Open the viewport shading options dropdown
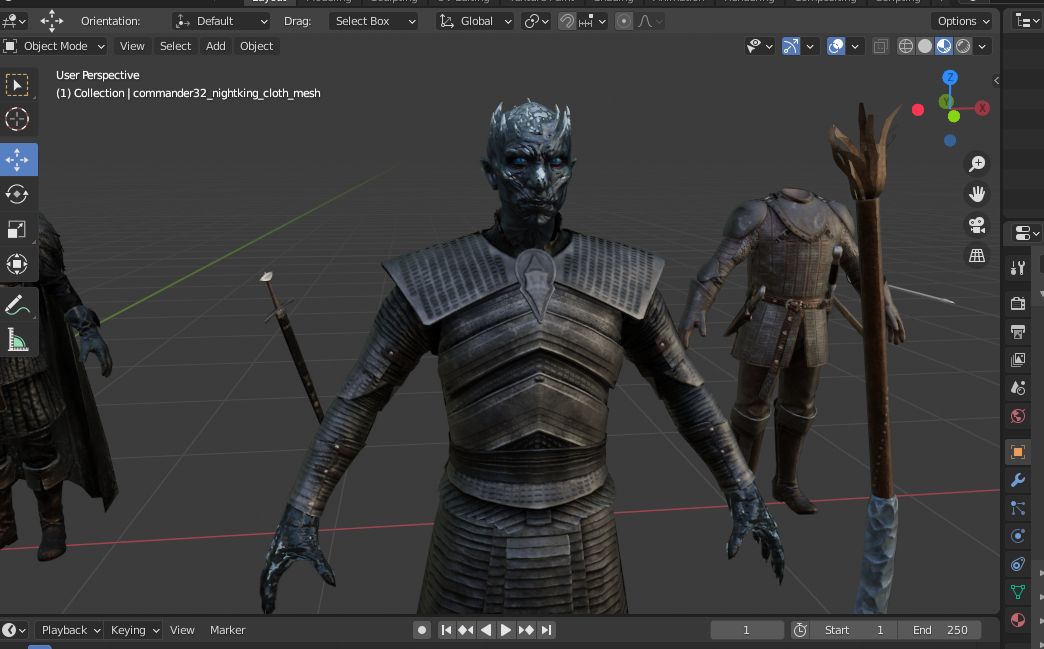This screenshot has width=1044, height=649. tap(982, 46)
